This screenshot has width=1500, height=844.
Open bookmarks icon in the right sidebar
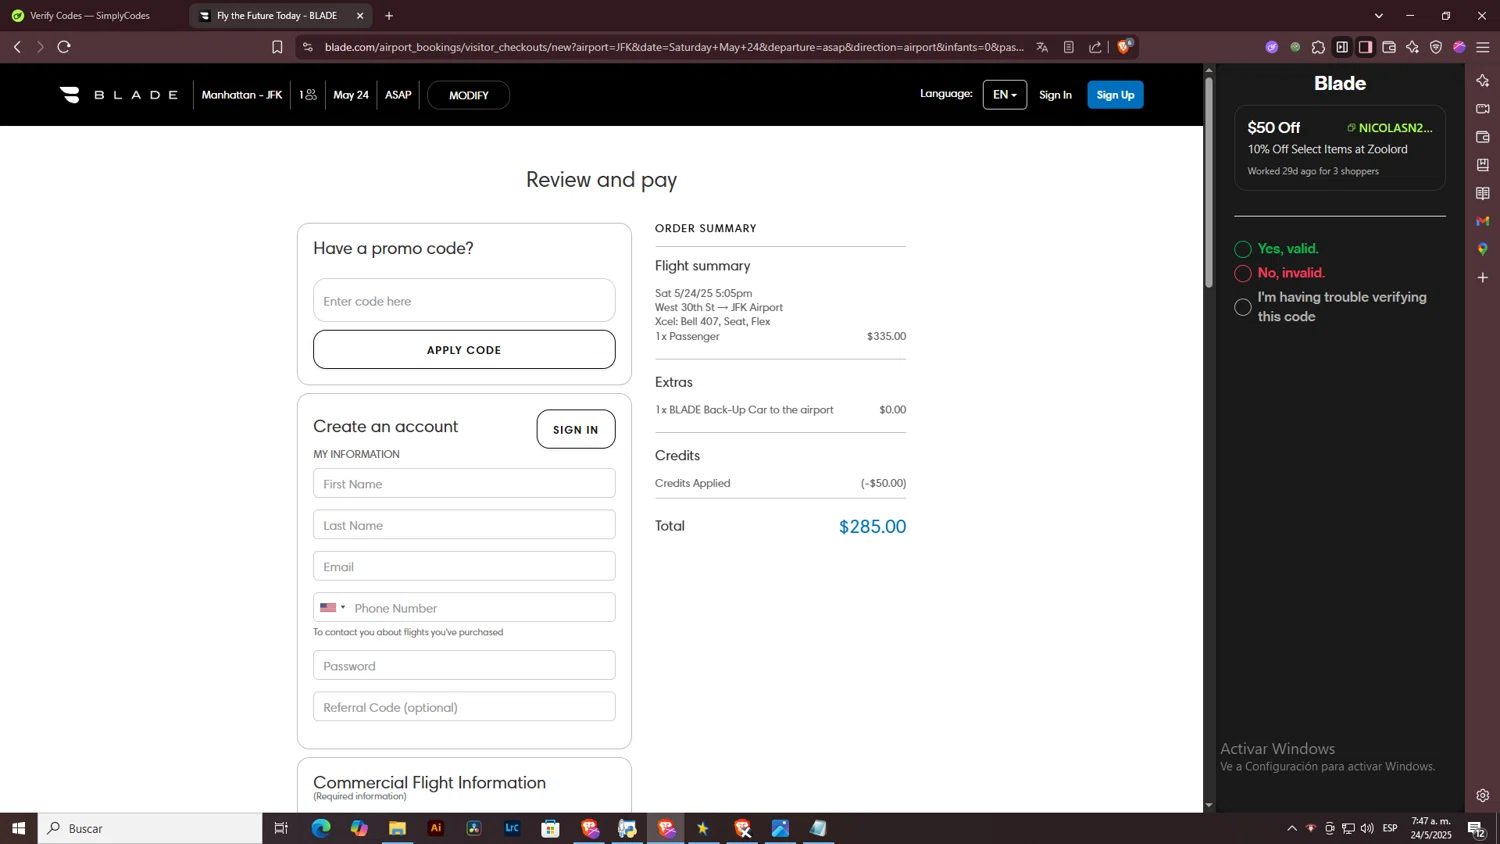click(1483, 165)
